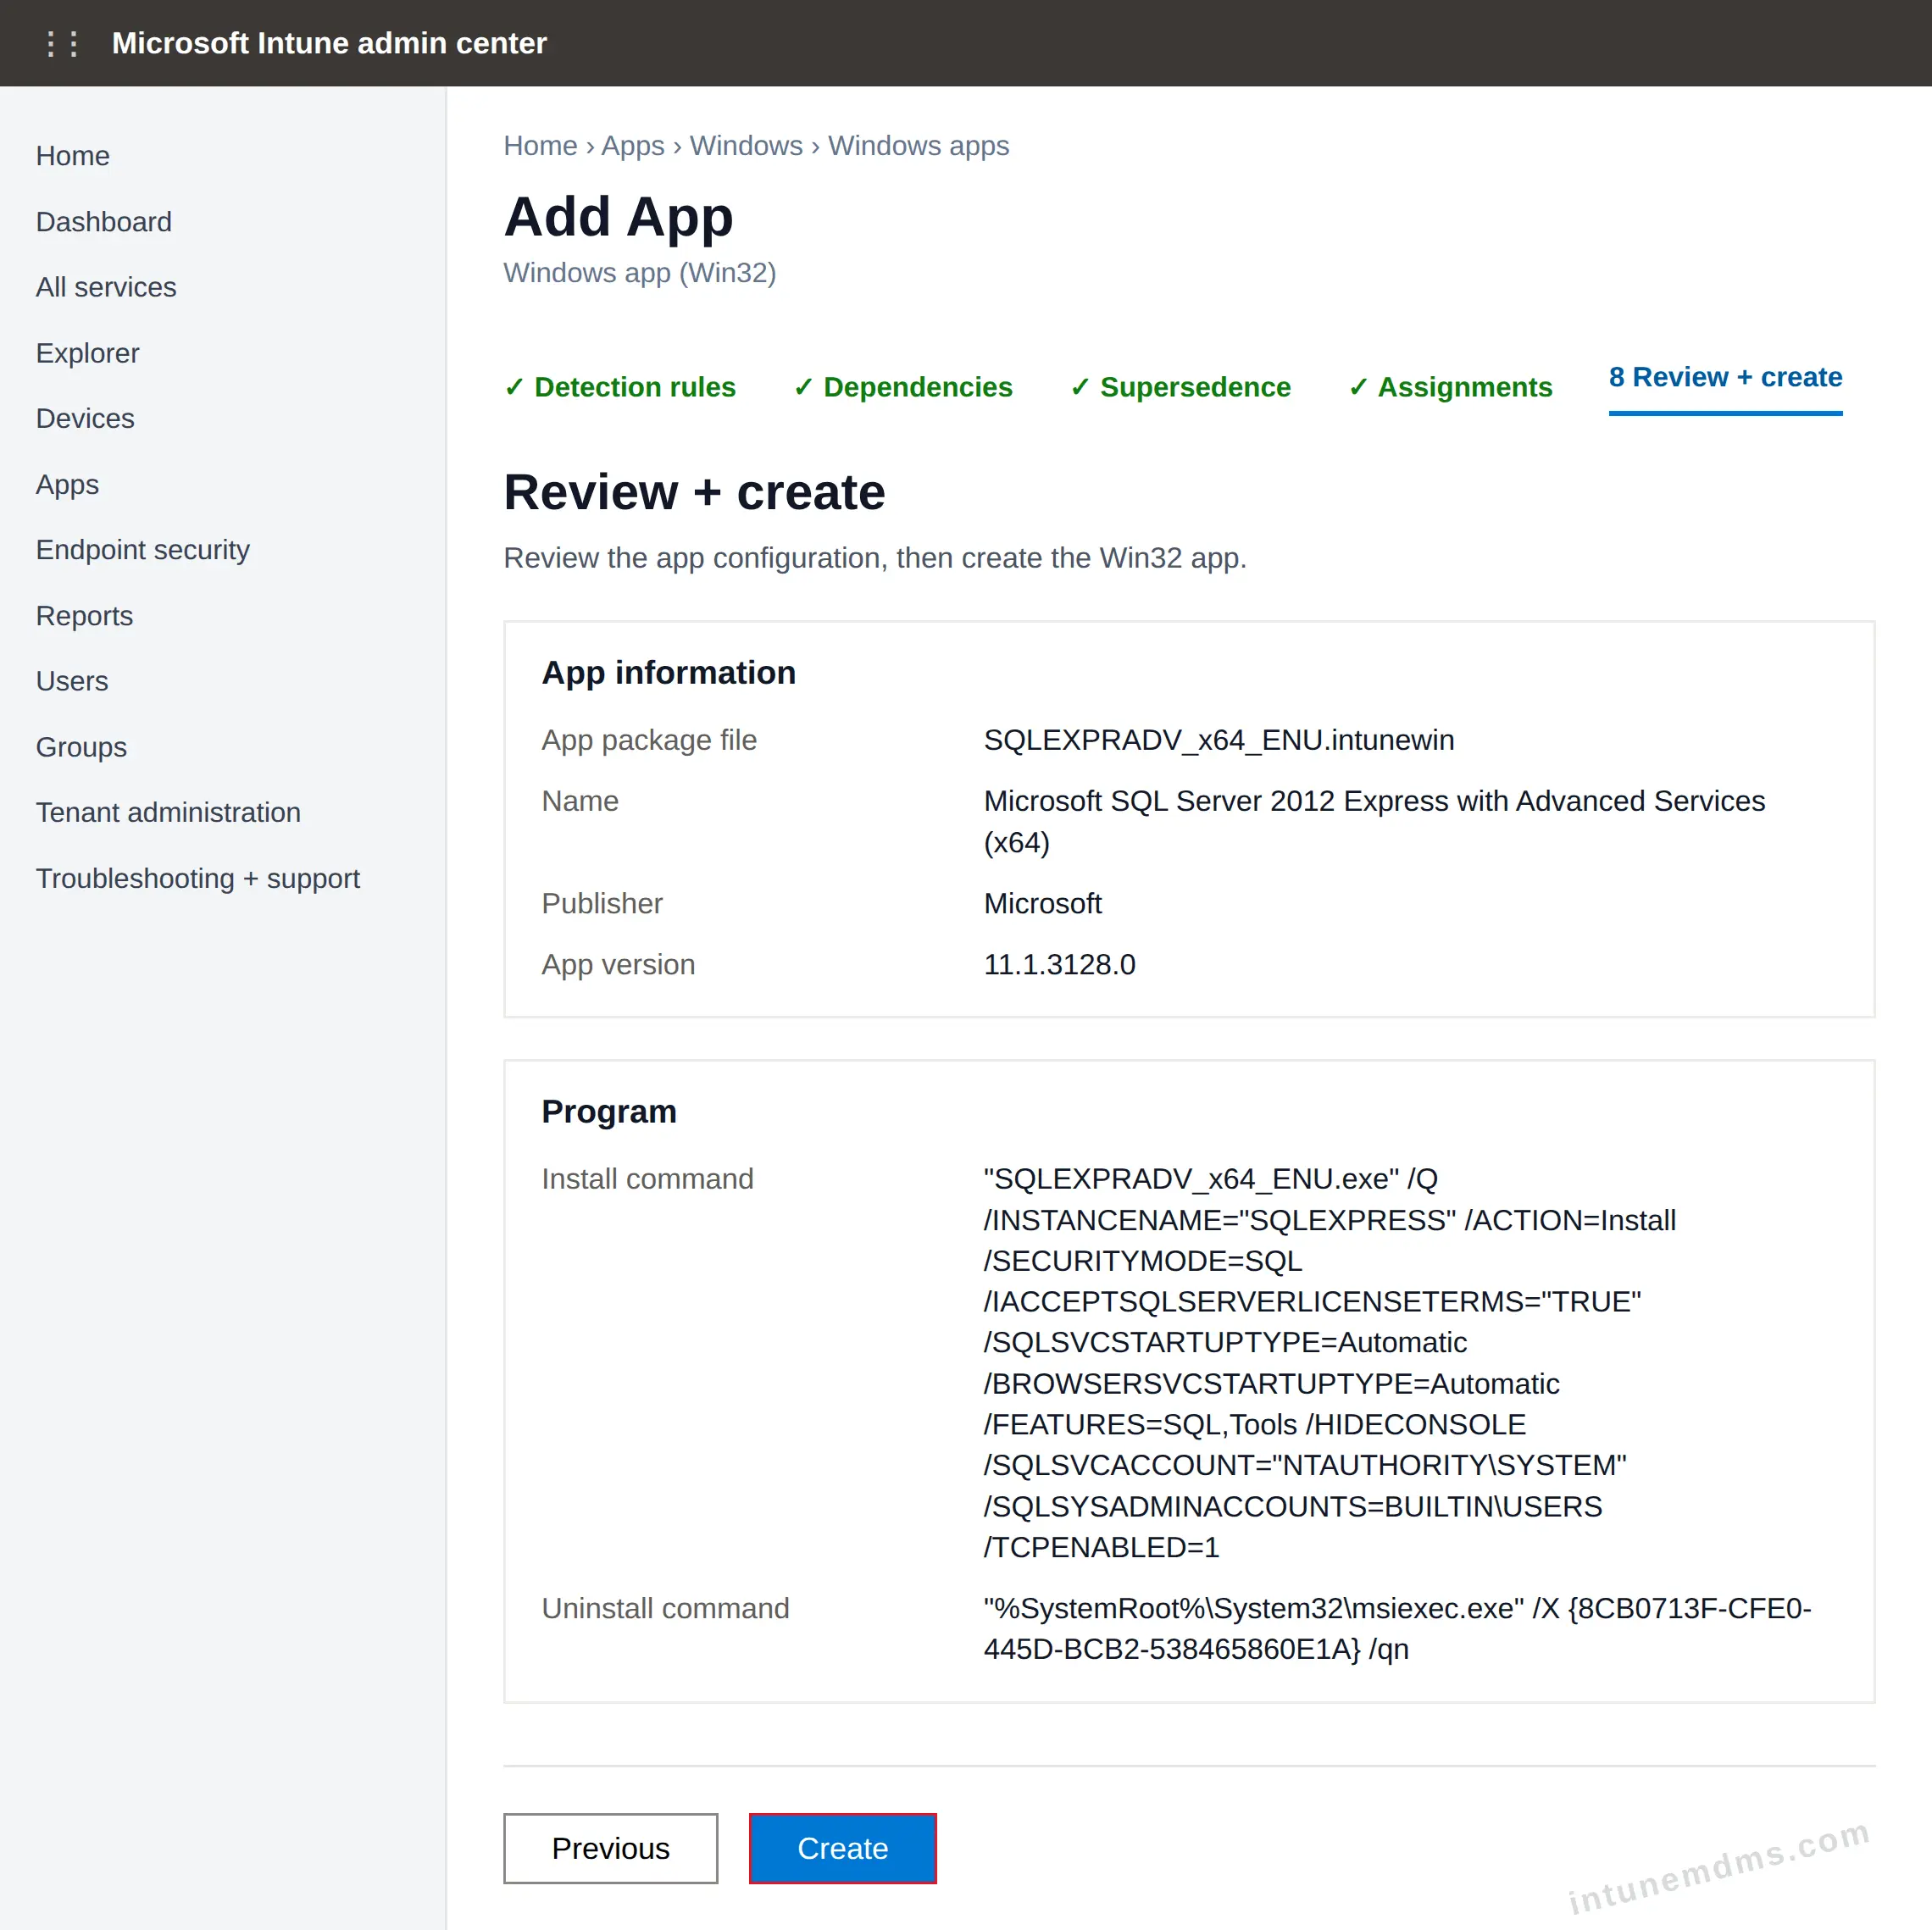This screenshot has width=1932, height=1930.
Task: Click the app name Microsoft SQL Server 2012 Express
Action: 1375,822
